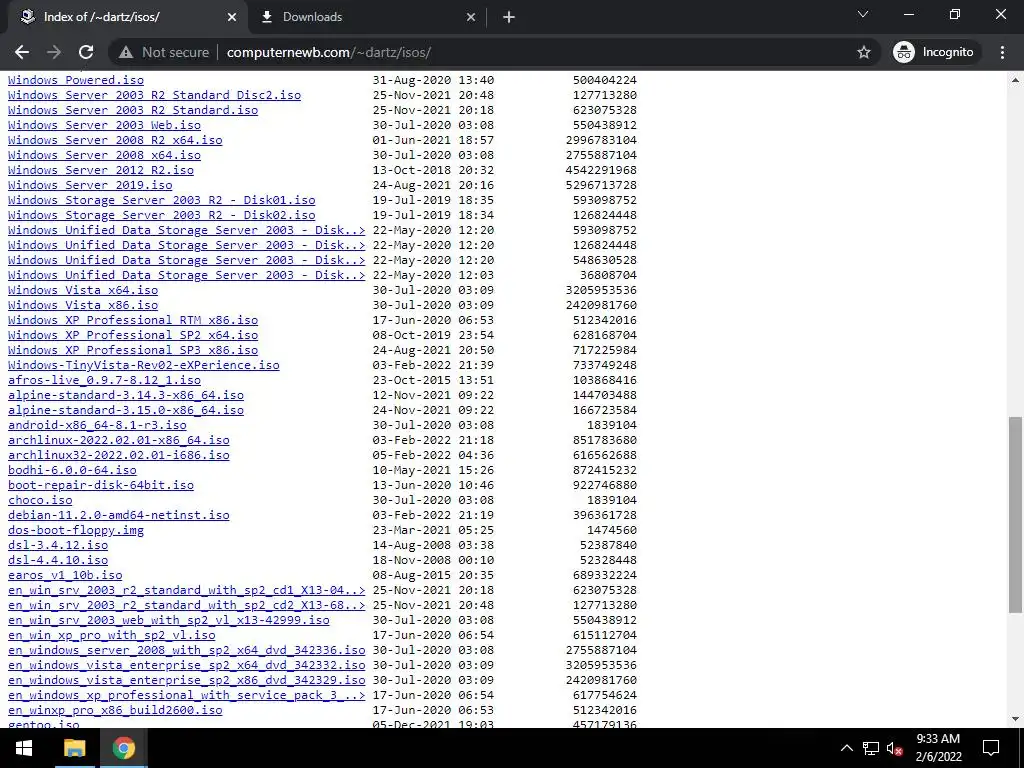
Task: Click file size 5296713728 of Server 2019
Action: point(601,185)
